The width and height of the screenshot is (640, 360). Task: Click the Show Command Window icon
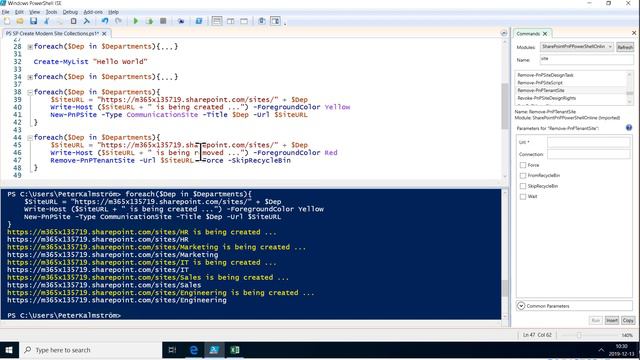262,21
